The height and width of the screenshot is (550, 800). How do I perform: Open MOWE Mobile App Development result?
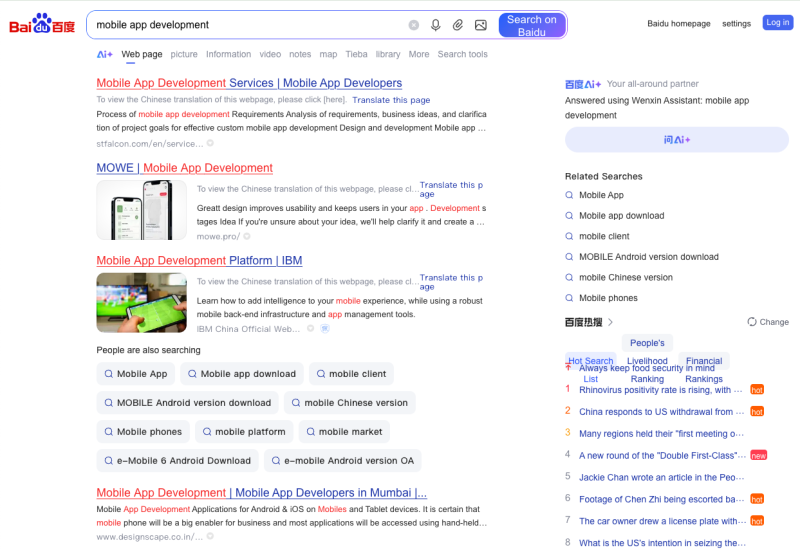pyautogui.click(x=185, y=168)
